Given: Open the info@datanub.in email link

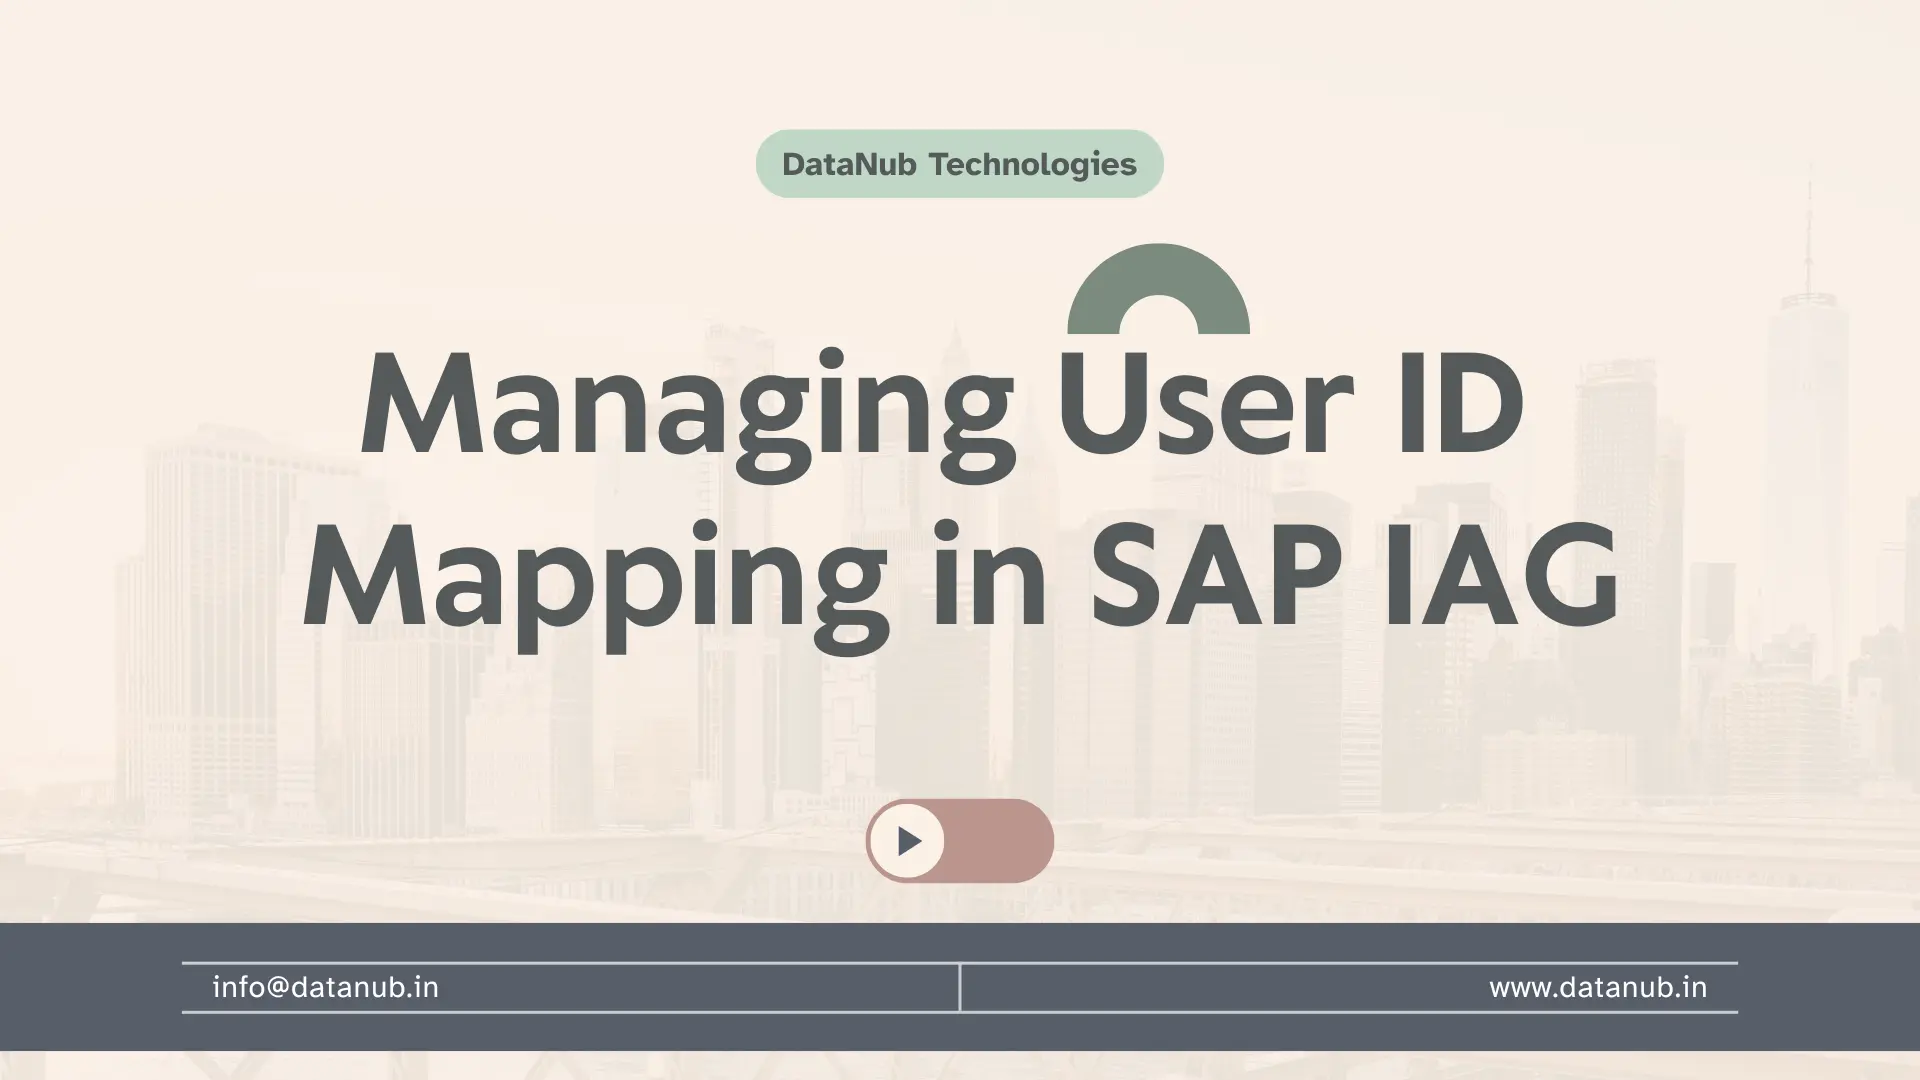Looking at the screenshot, I should click(x=326, y=988).
